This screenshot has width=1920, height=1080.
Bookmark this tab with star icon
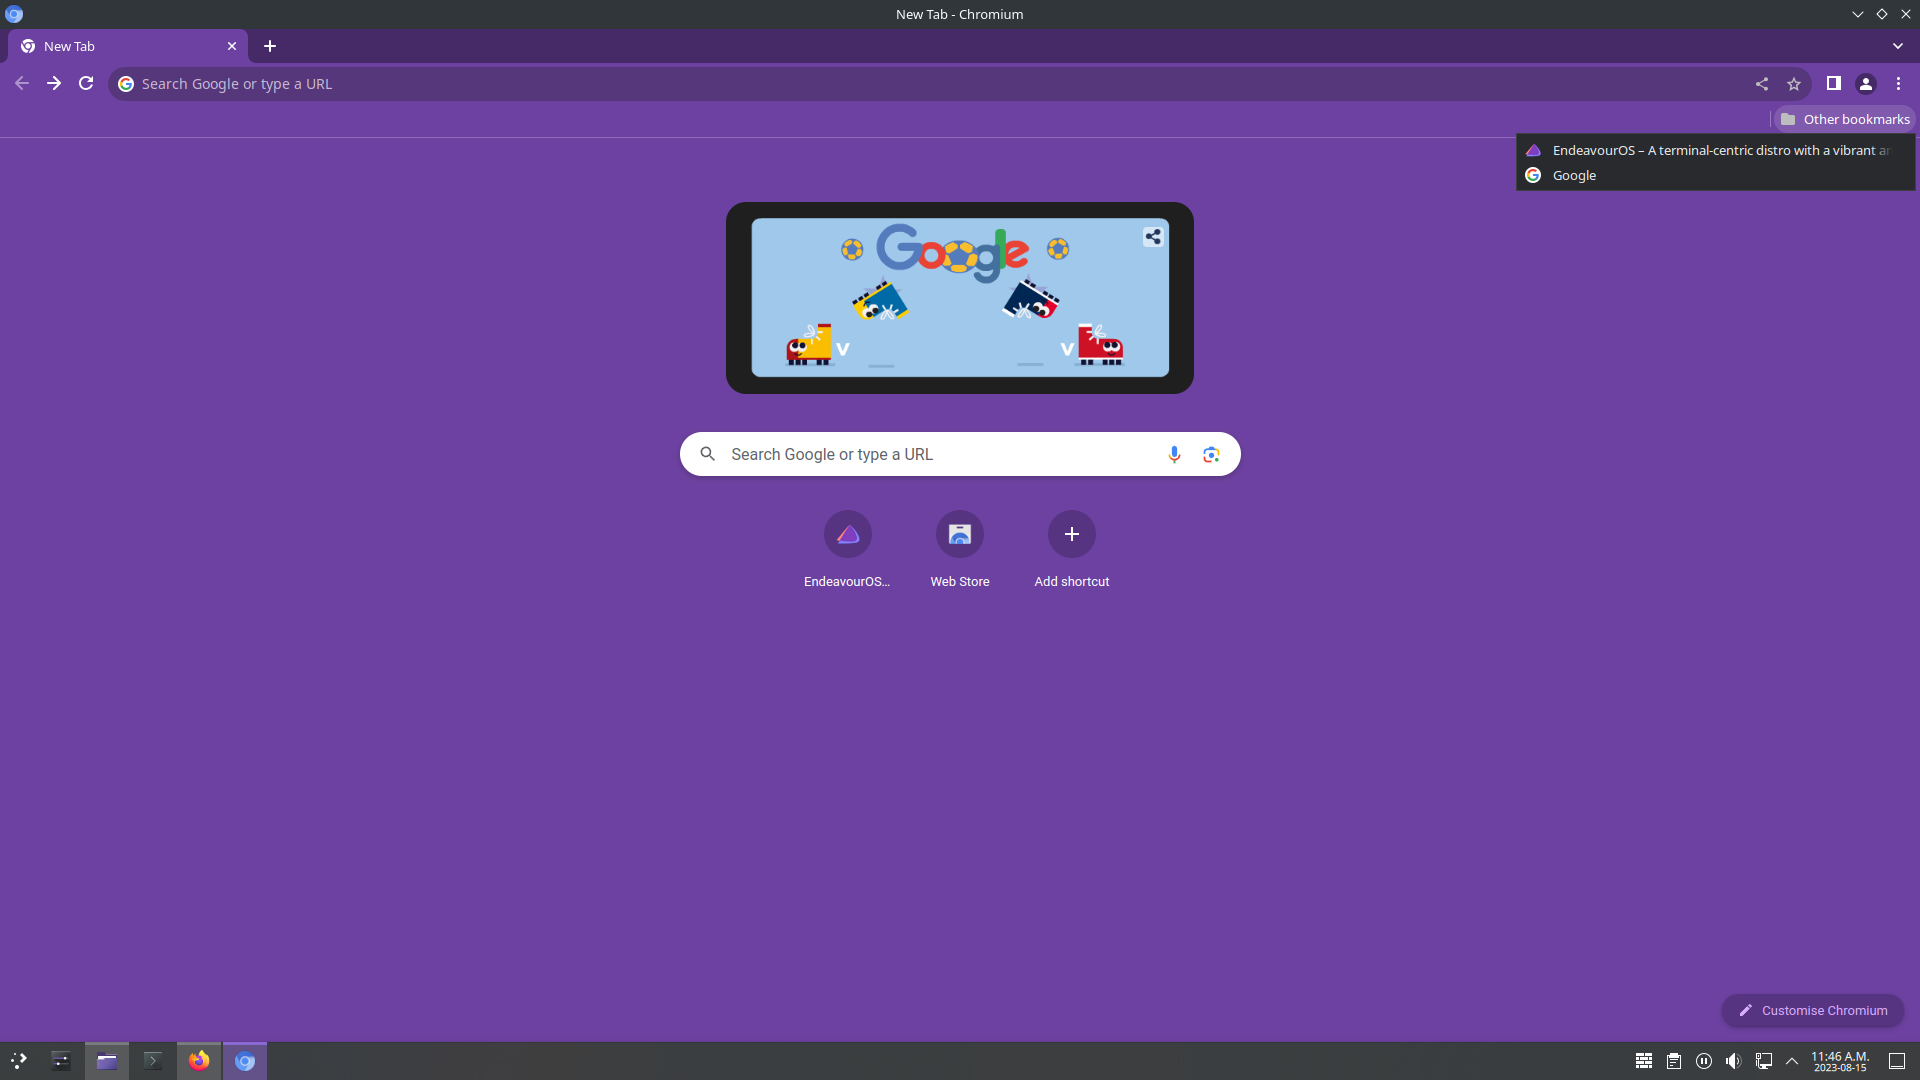coord(1794,84)
